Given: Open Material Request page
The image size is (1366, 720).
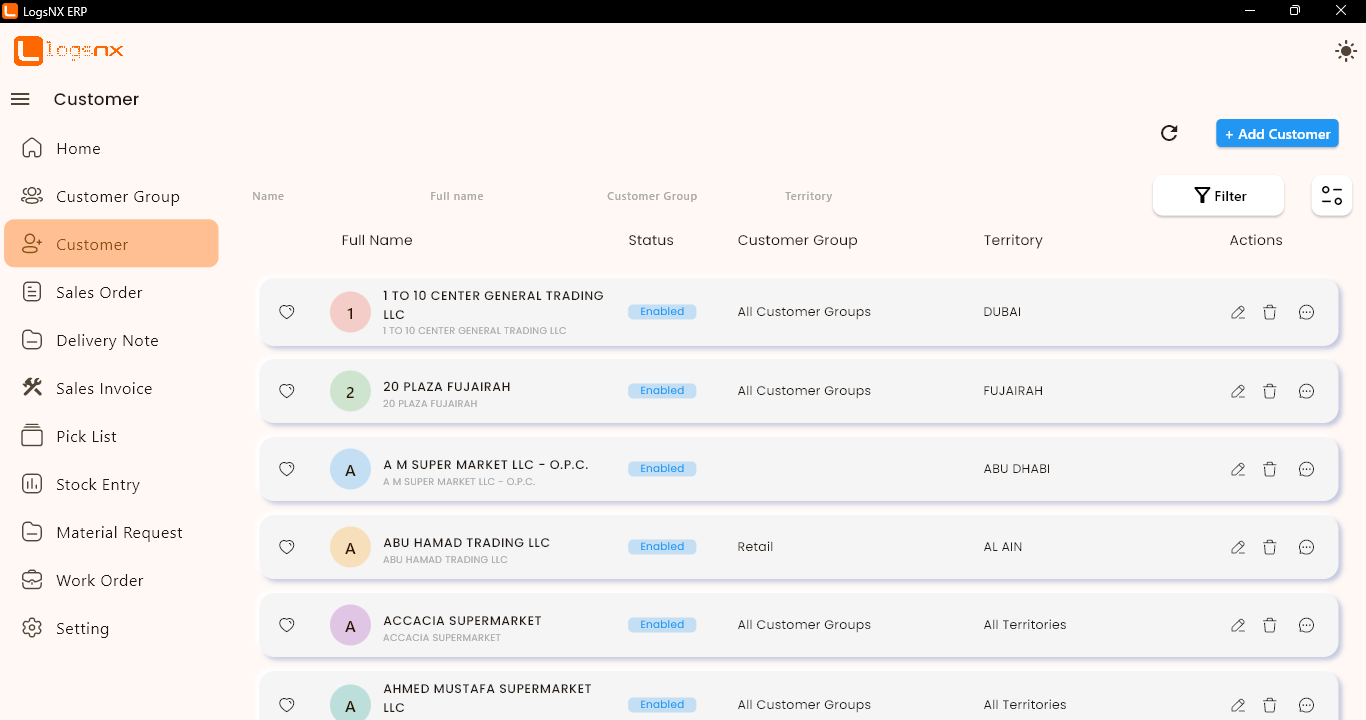Looking at the screenshot, I should click(111, 532).
